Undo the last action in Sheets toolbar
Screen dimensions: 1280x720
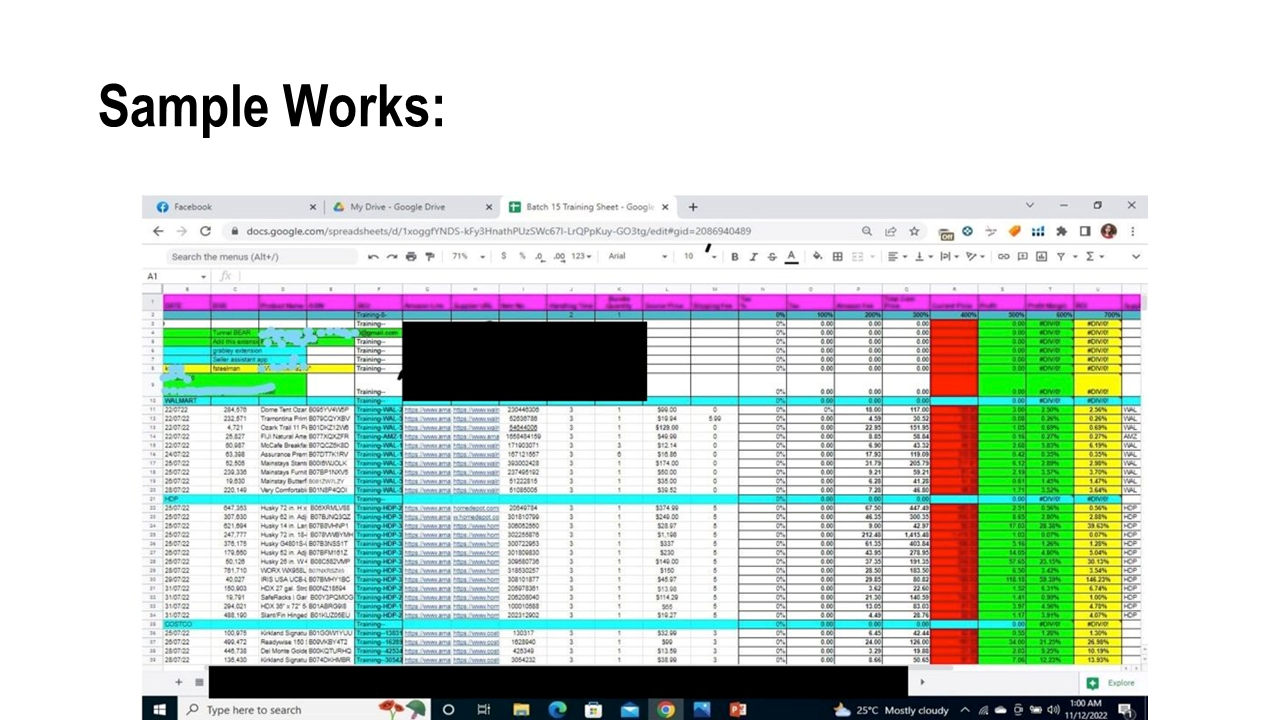point(374,257)
